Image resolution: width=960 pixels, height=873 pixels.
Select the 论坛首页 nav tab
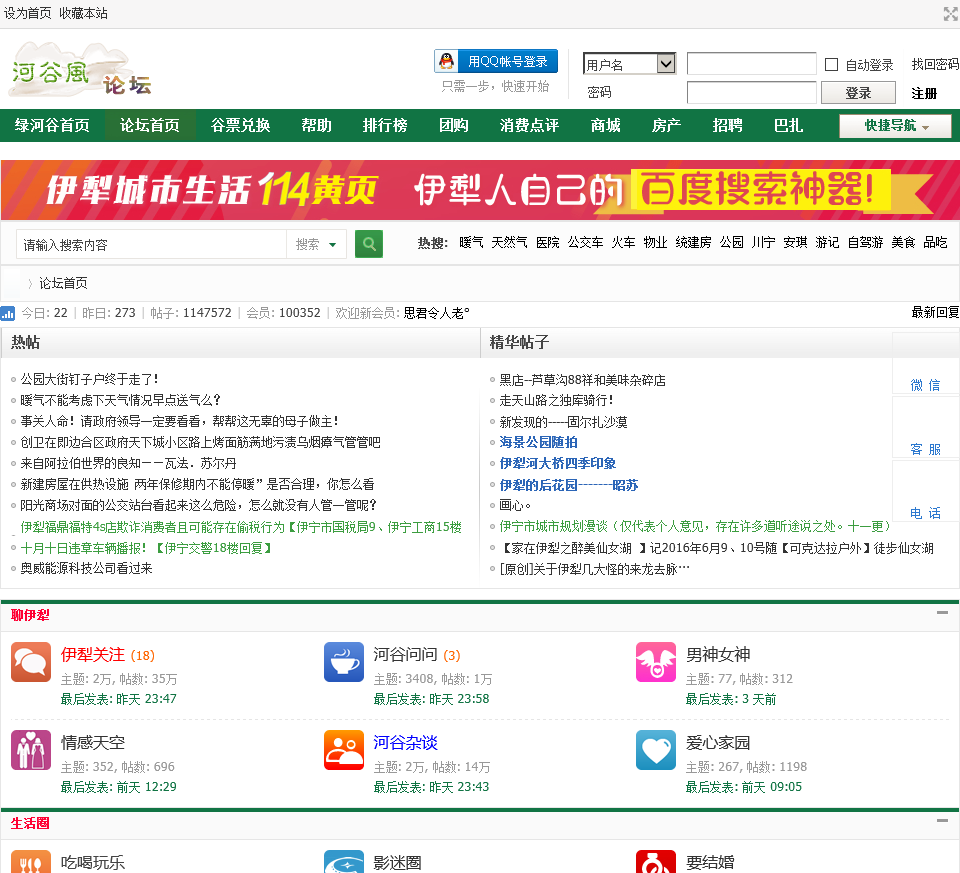[150, 126]
